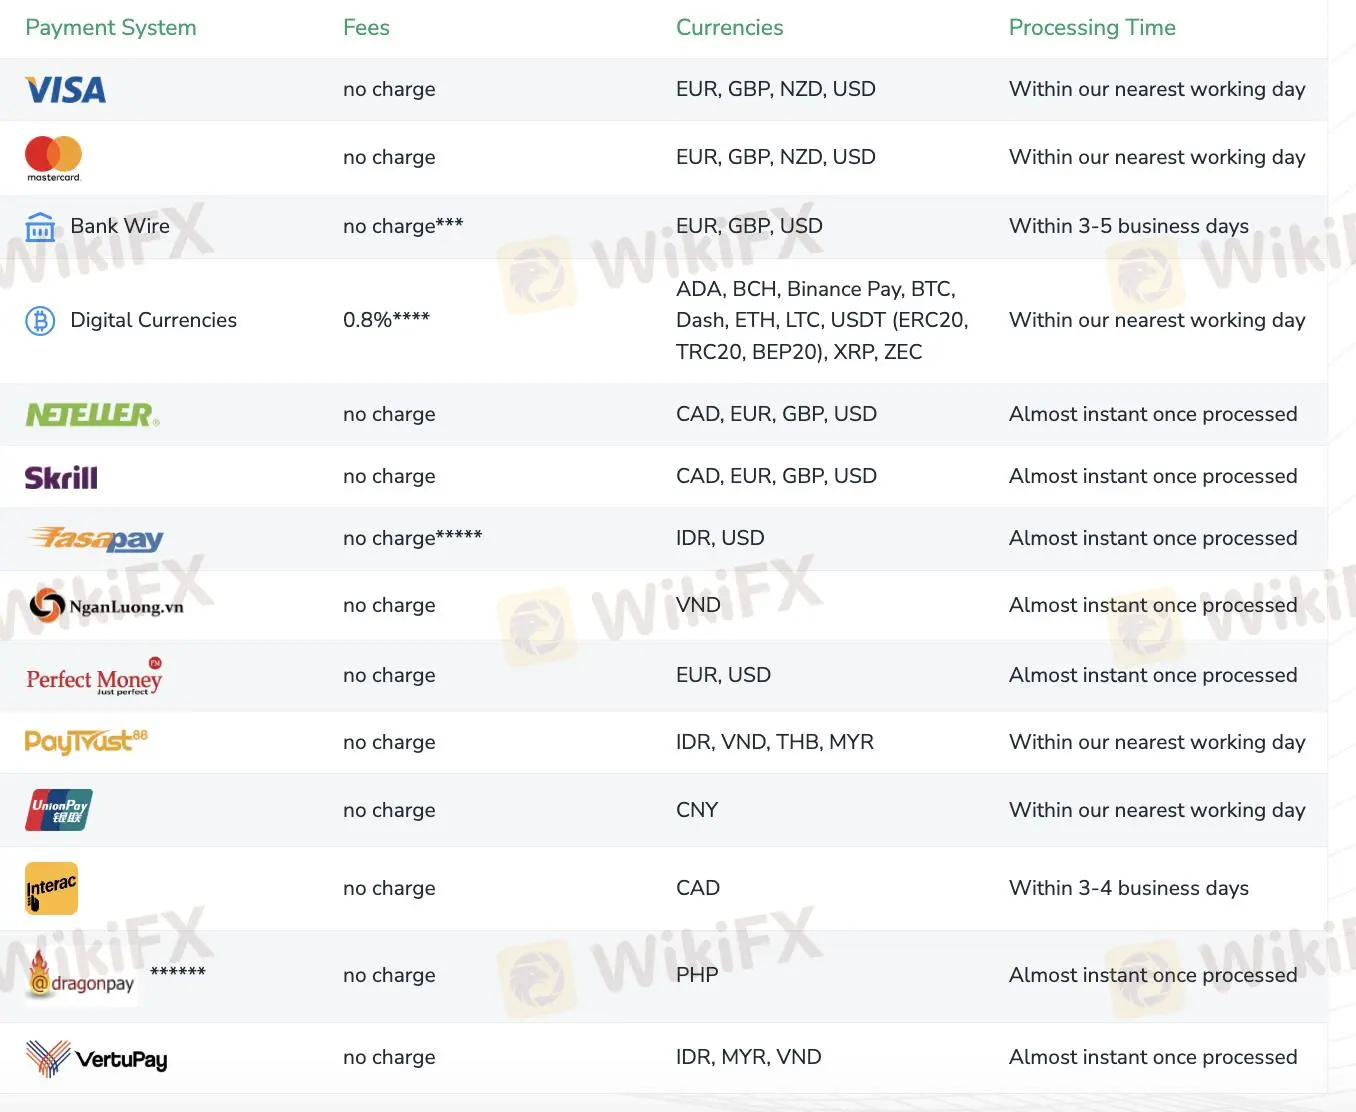Click the Mastercard logo
This screenshot has height=1112, width=1356.
[x=53, y=157]
